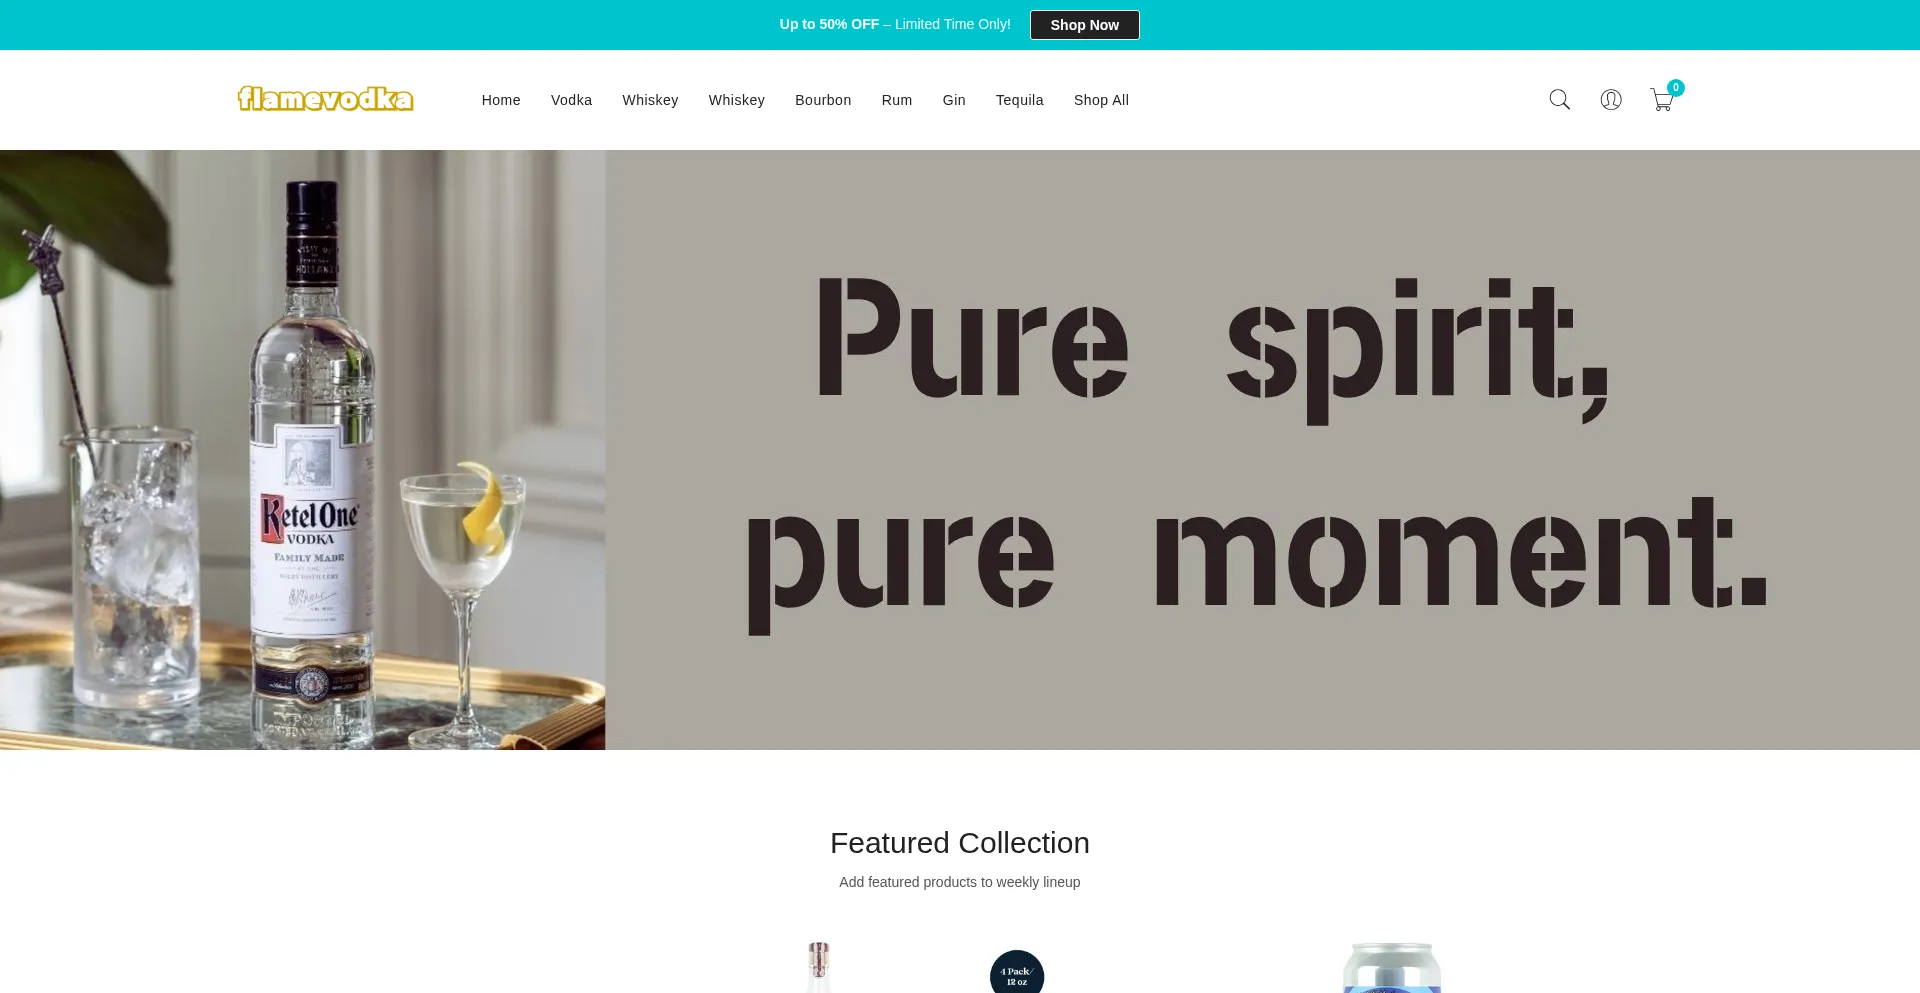Open the silver can product thumbnail
Image resolution: width=1920 pixels, height=993 pixels.
1392,968
